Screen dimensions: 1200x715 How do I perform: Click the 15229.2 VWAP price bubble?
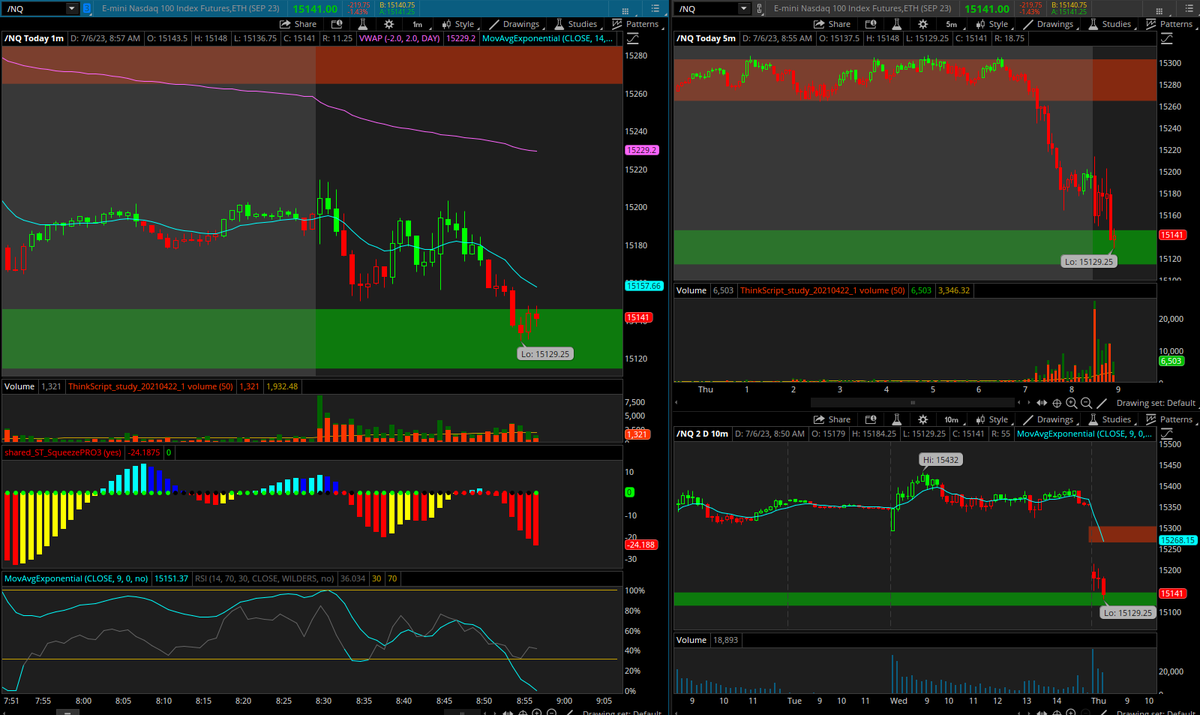(641, 150)
